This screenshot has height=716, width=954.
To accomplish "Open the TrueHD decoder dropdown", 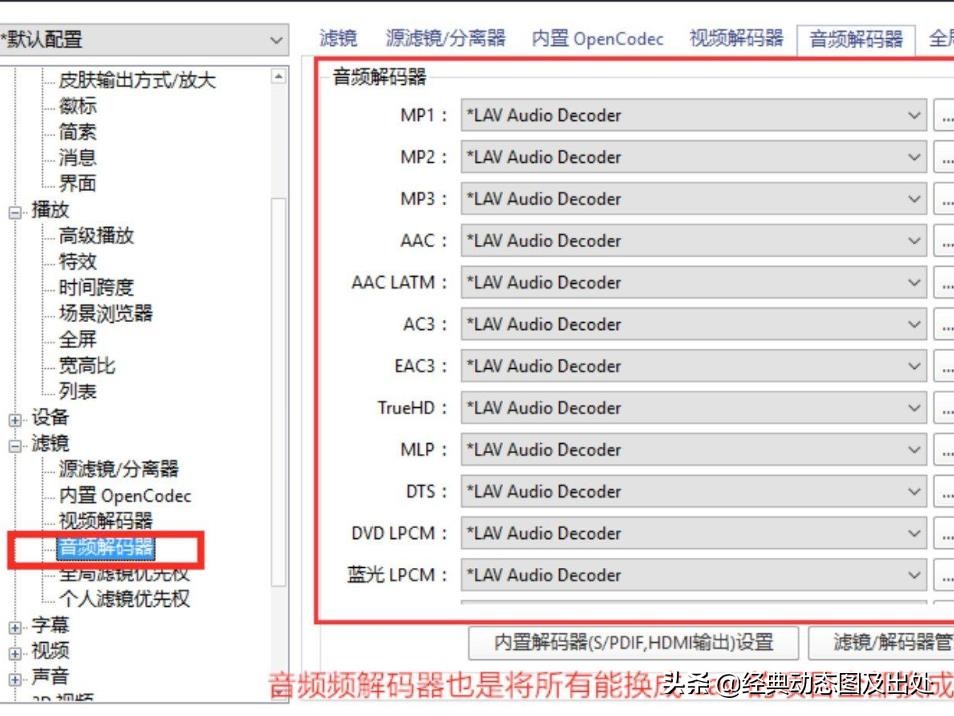I will [693, 408].
